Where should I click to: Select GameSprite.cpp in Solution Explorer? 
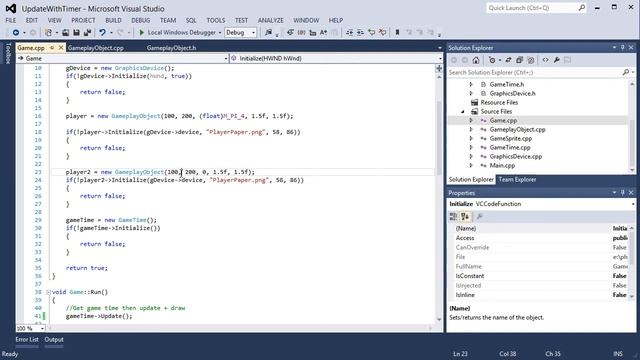click(x=511, y=138)
